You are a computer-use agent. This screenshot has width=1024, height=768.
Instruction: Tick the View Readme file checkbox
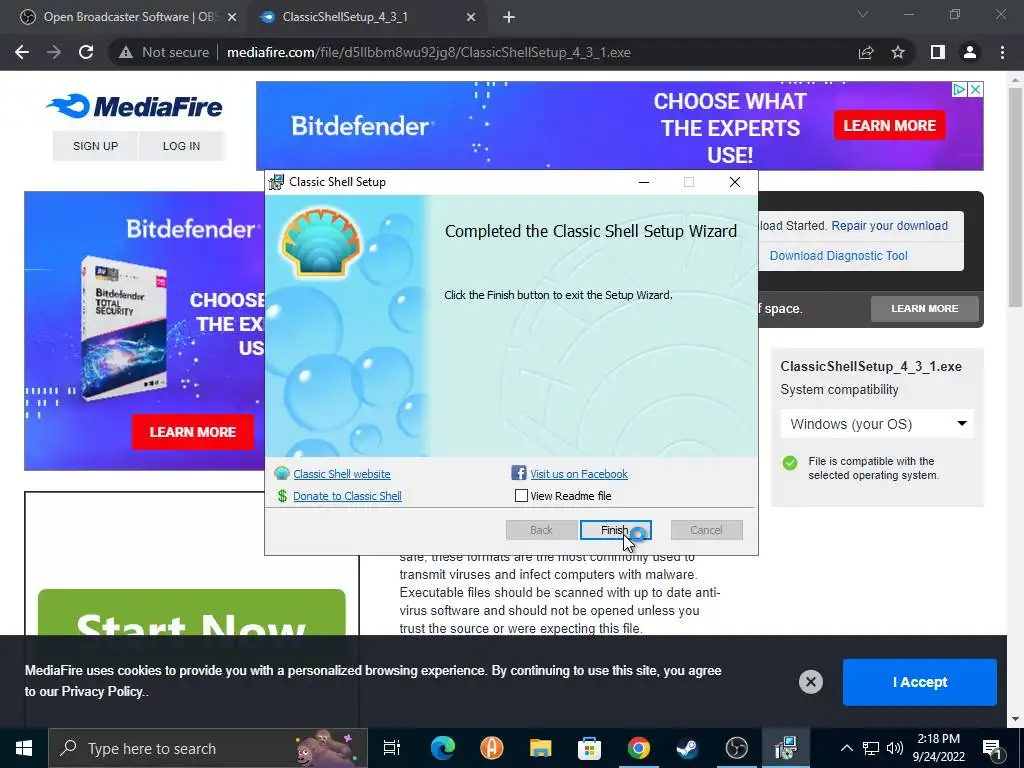pos(521,496)
